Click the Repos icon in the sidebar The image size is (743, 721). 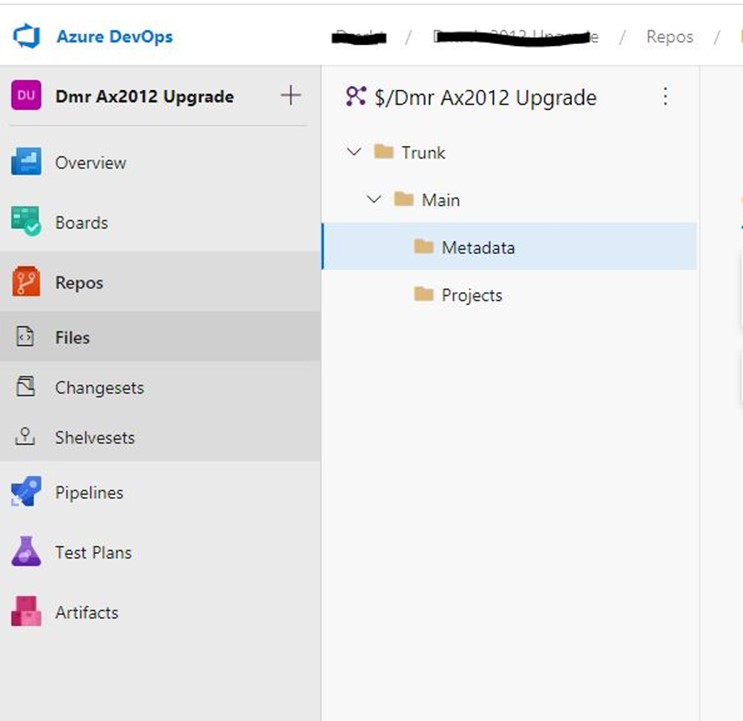coord(26,281)
